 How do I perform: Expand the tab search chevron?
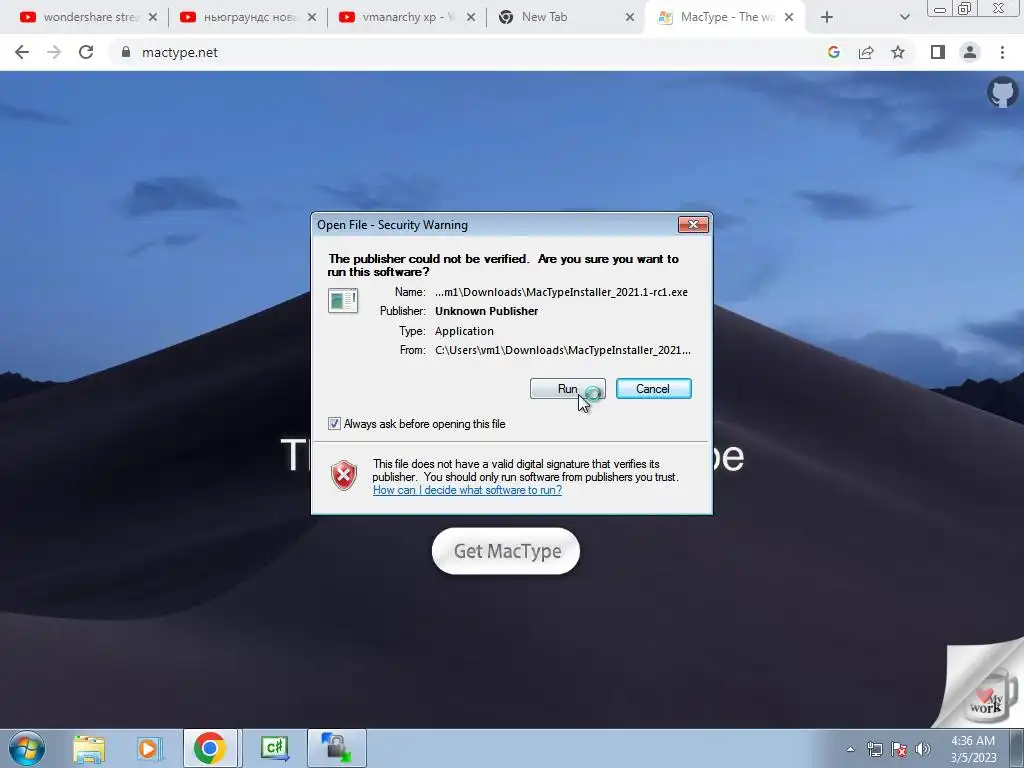[x=904, y=18]
